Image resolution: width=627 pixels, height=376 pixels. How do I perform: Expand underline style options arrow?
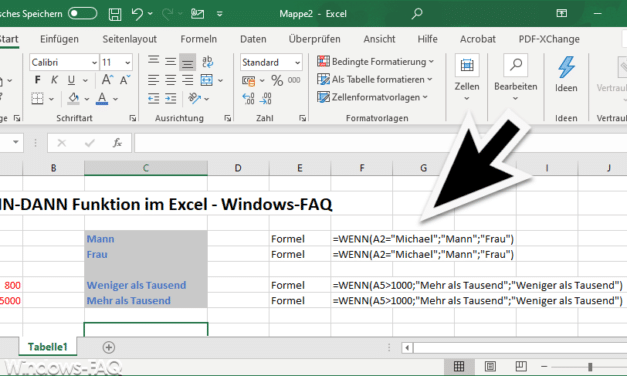point(85,80)
